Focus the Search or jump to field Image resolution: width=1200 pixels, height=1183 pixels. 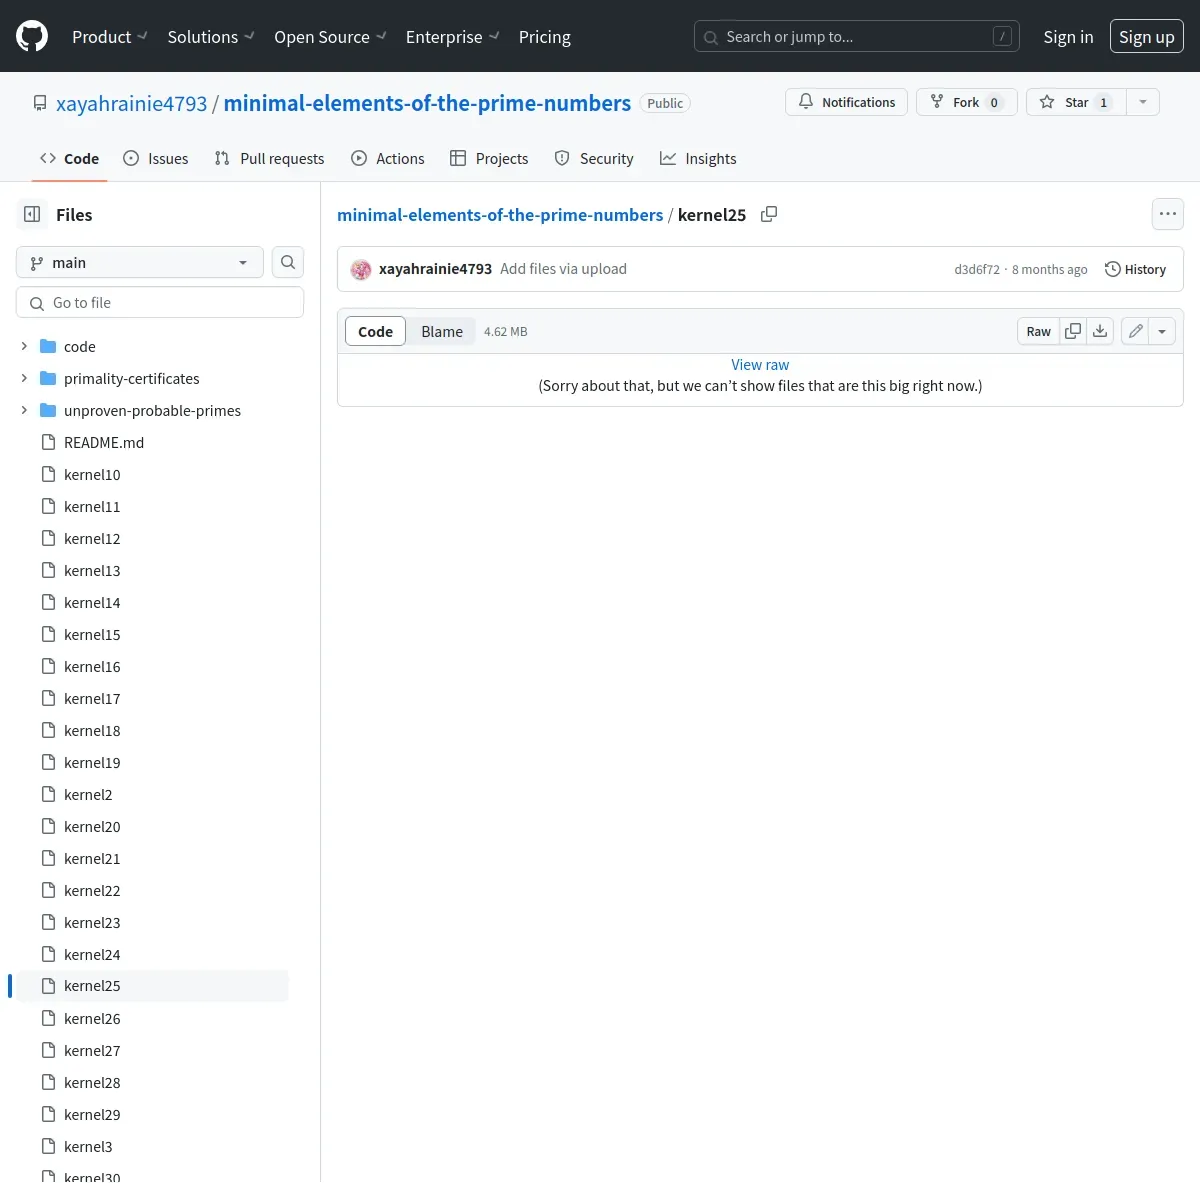pos(857,37)
